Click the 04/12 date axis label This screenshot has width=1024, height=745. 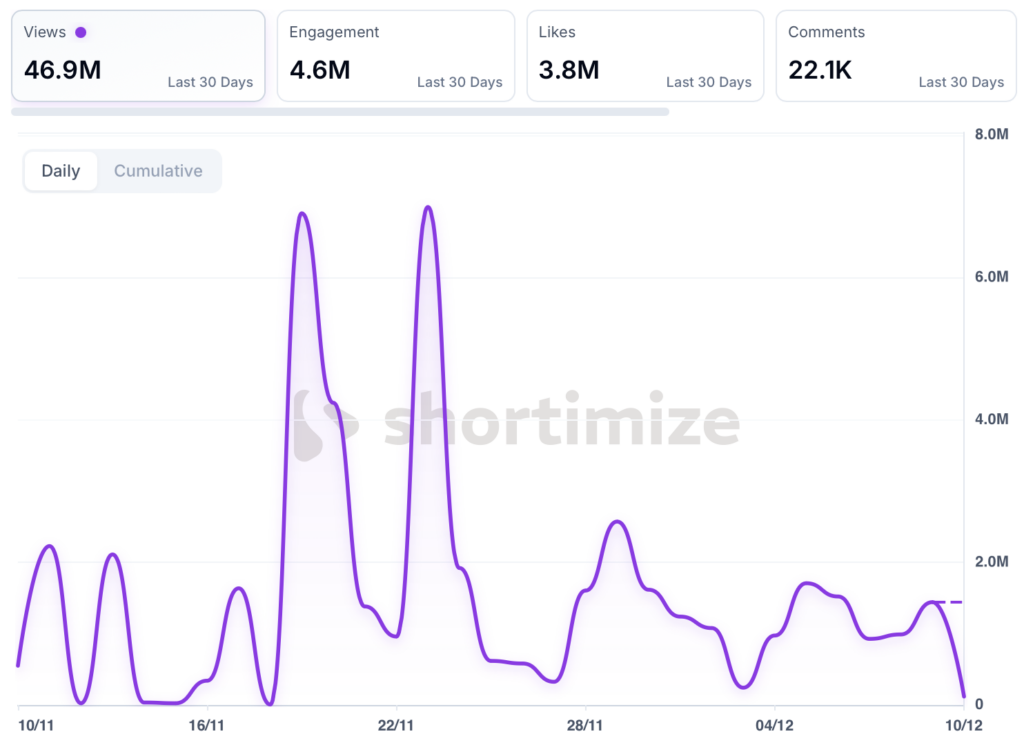point(774,724)
